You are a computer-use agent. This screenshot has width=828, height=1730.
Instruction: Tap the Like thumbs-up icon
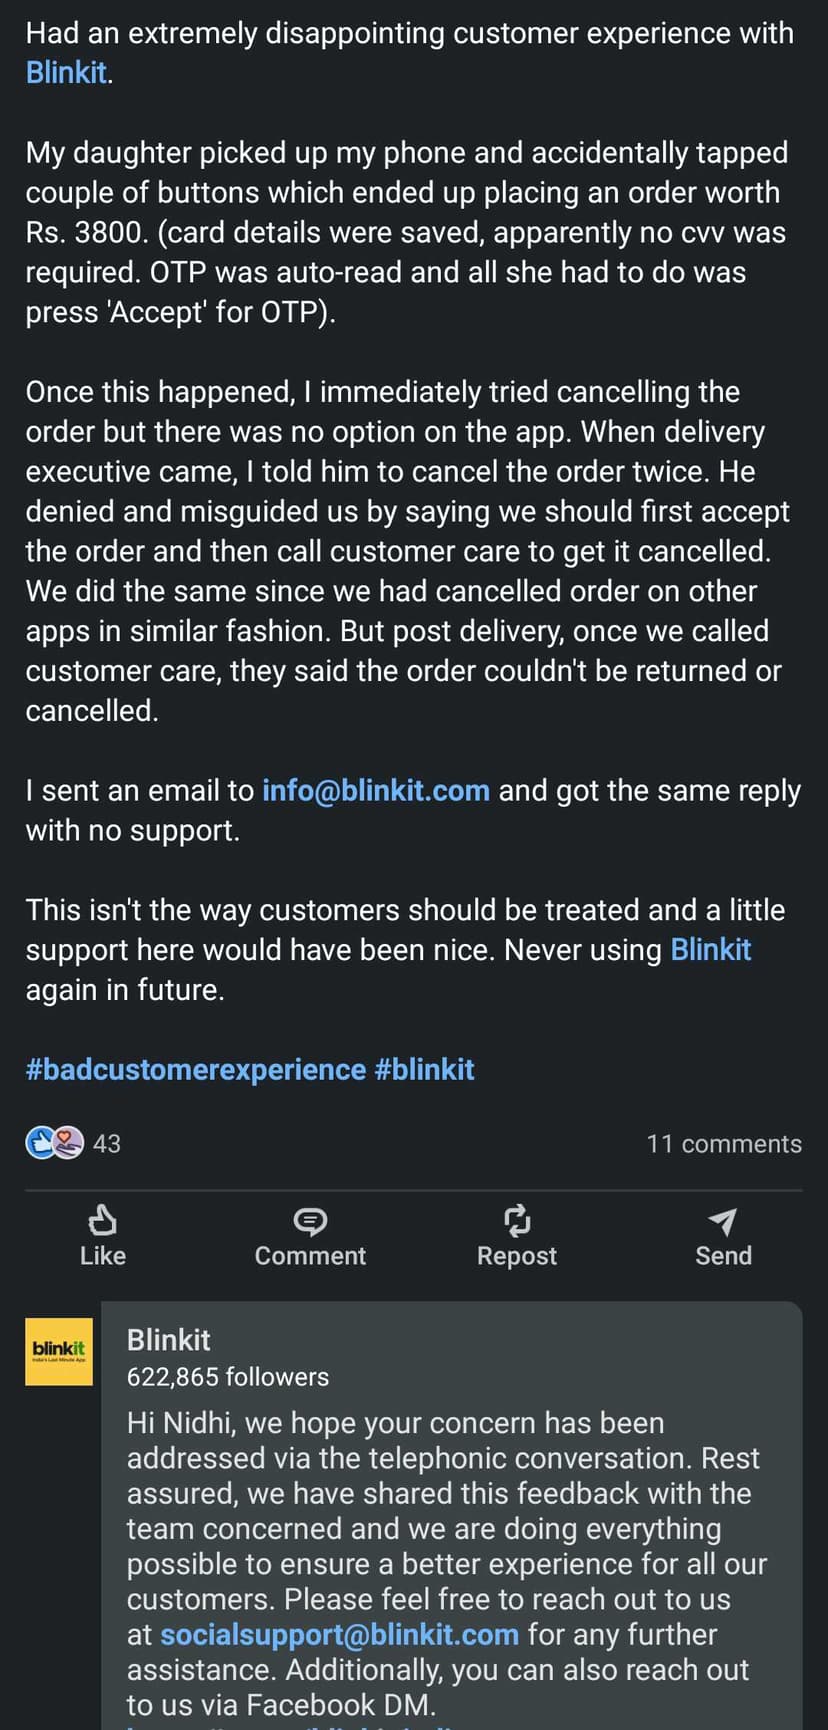(103, 1219)
